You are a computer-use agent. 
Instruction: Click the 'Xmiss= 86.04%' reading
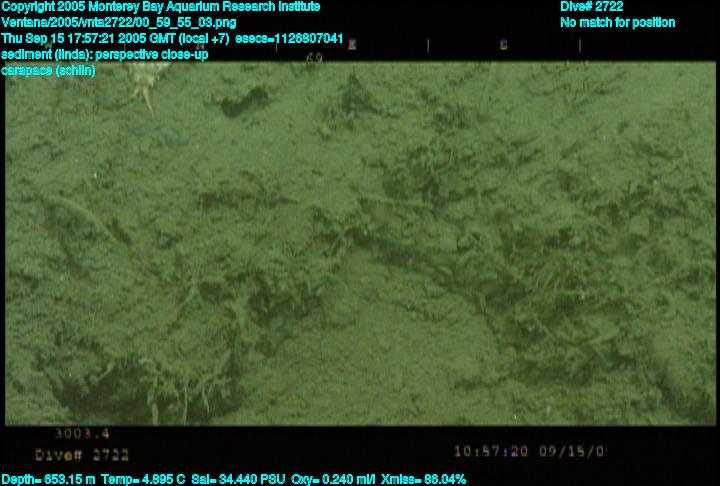[x=423, y=480]
